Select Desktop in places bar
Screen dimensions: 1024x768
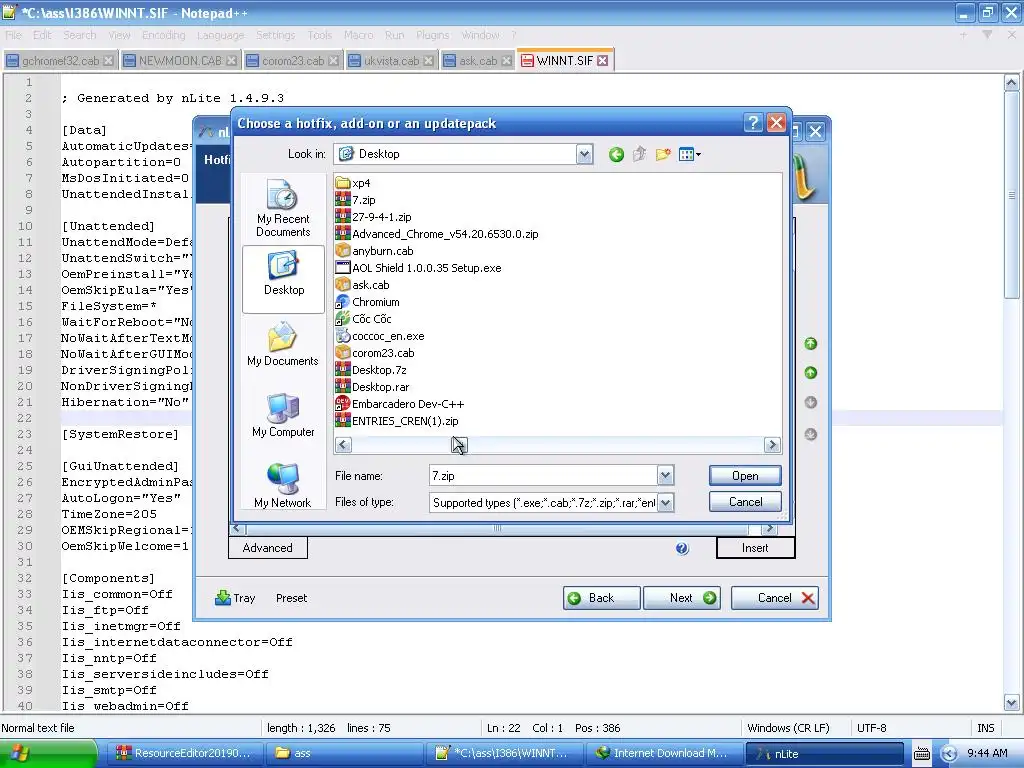coord(283,280)
